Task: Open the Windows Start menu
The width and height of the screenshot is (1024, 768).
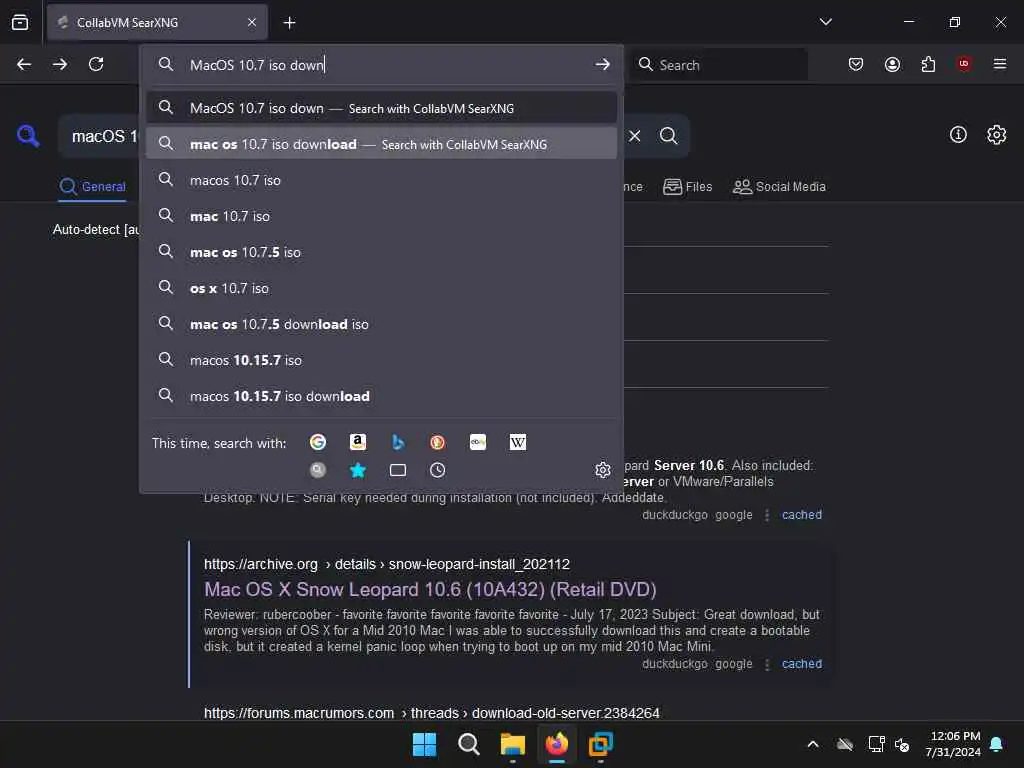Action: click(424, 744)
